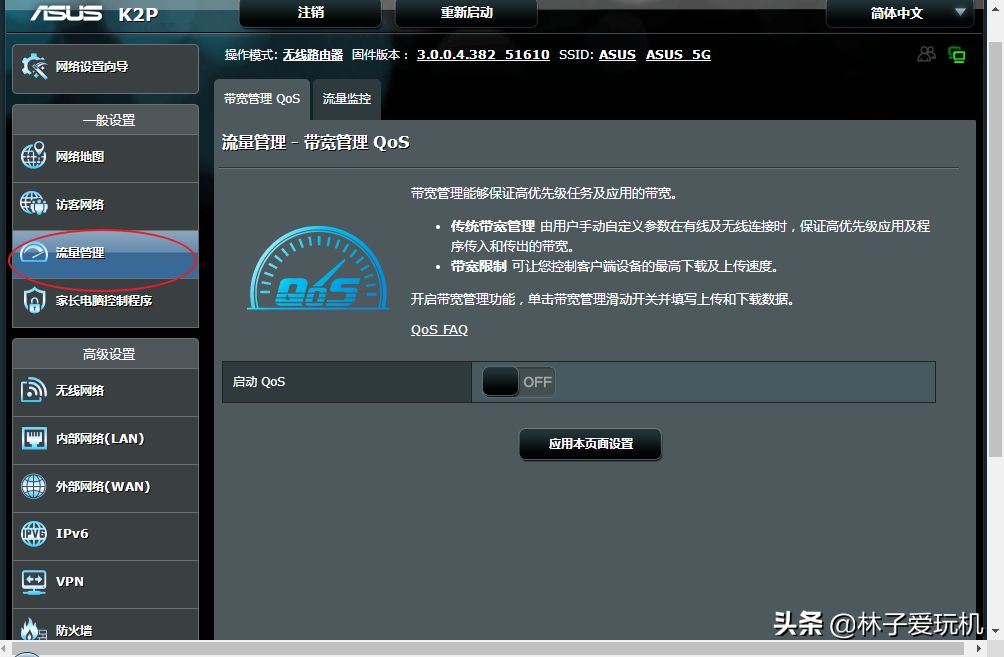
Task: Click the 传统带宽管理 bold text
Action: pyautogui.click(x=492, y=226)
